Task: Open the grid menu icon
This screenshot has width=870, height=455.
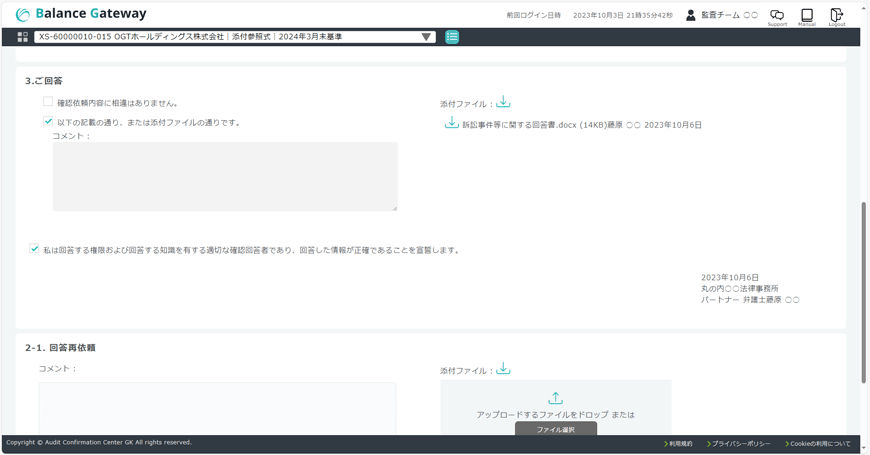Action: 22,37
